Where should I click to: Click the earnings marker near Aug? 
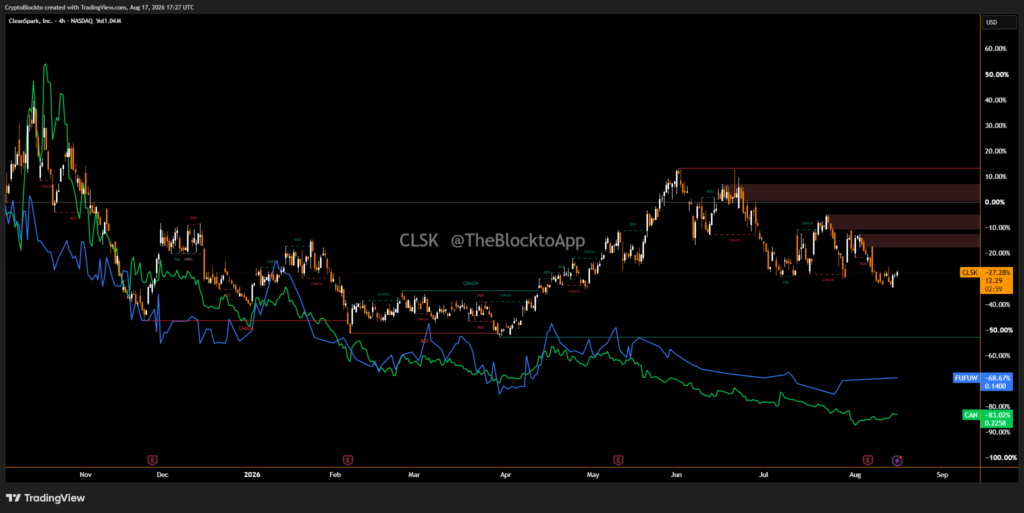coord(867,460)
